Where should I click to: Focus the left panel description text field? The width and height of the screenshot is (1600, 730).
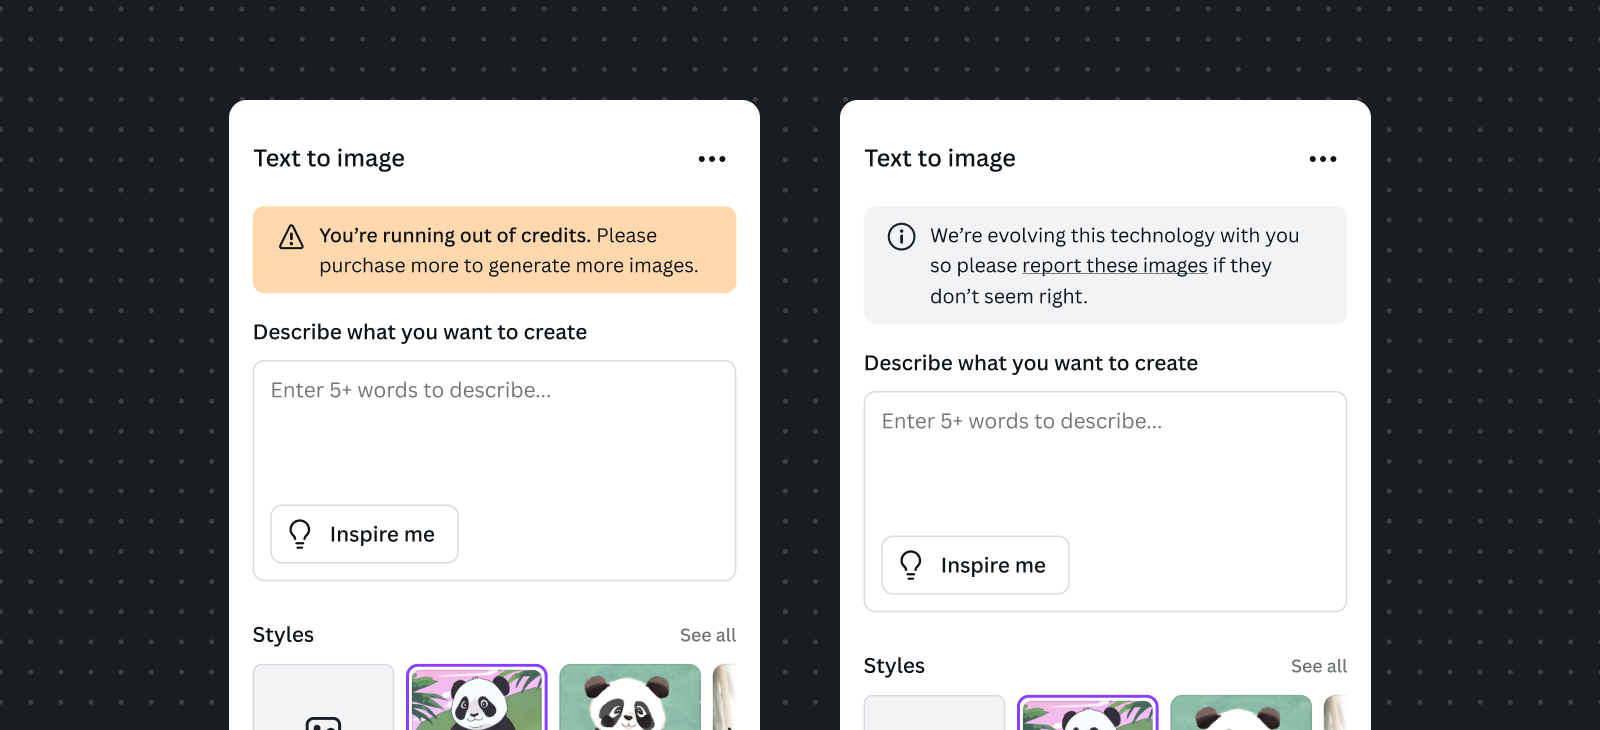494,471
